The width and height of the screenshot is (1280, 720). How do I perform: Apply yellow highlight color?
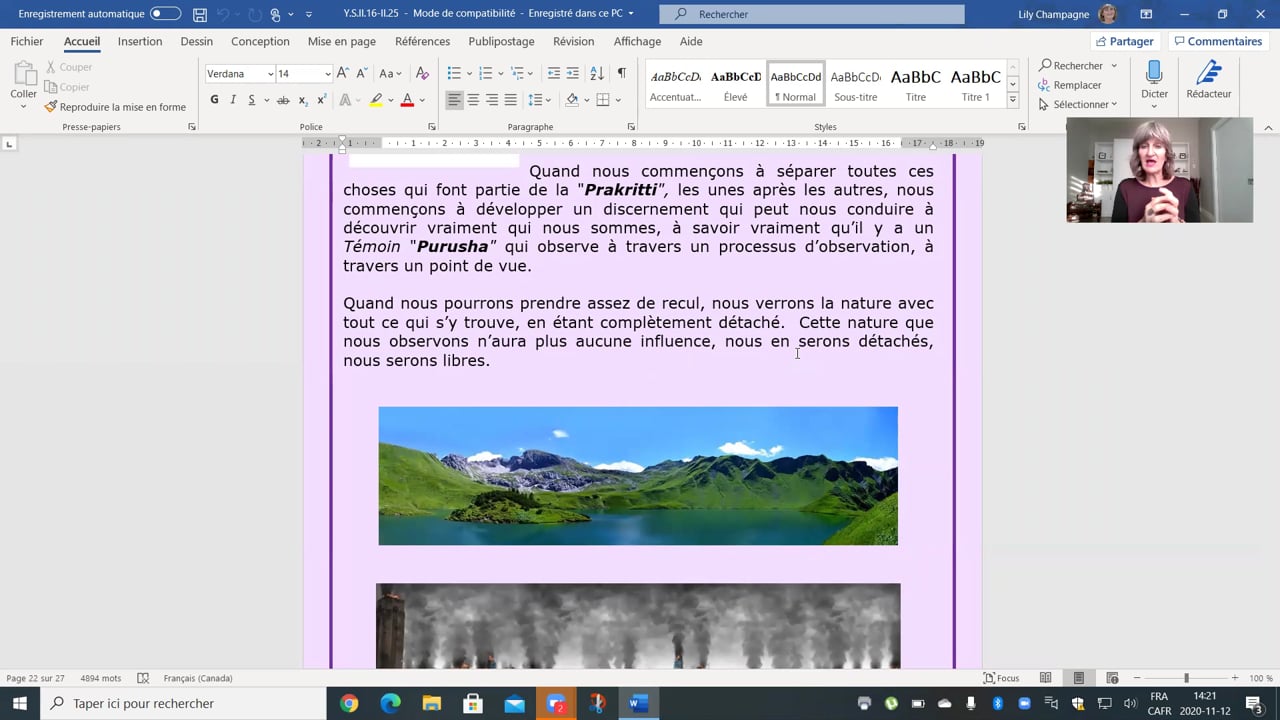[376, 100]
